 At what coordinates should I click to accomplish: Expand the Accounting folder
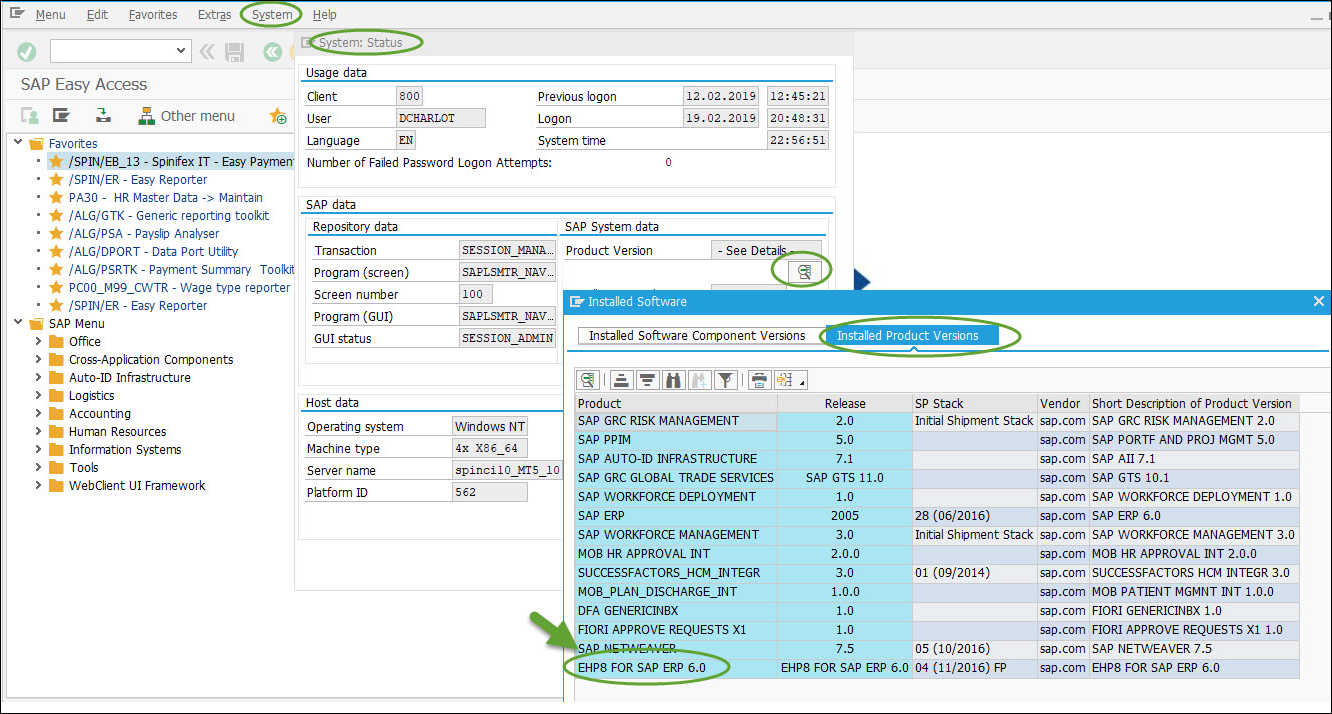click(39, 413)
